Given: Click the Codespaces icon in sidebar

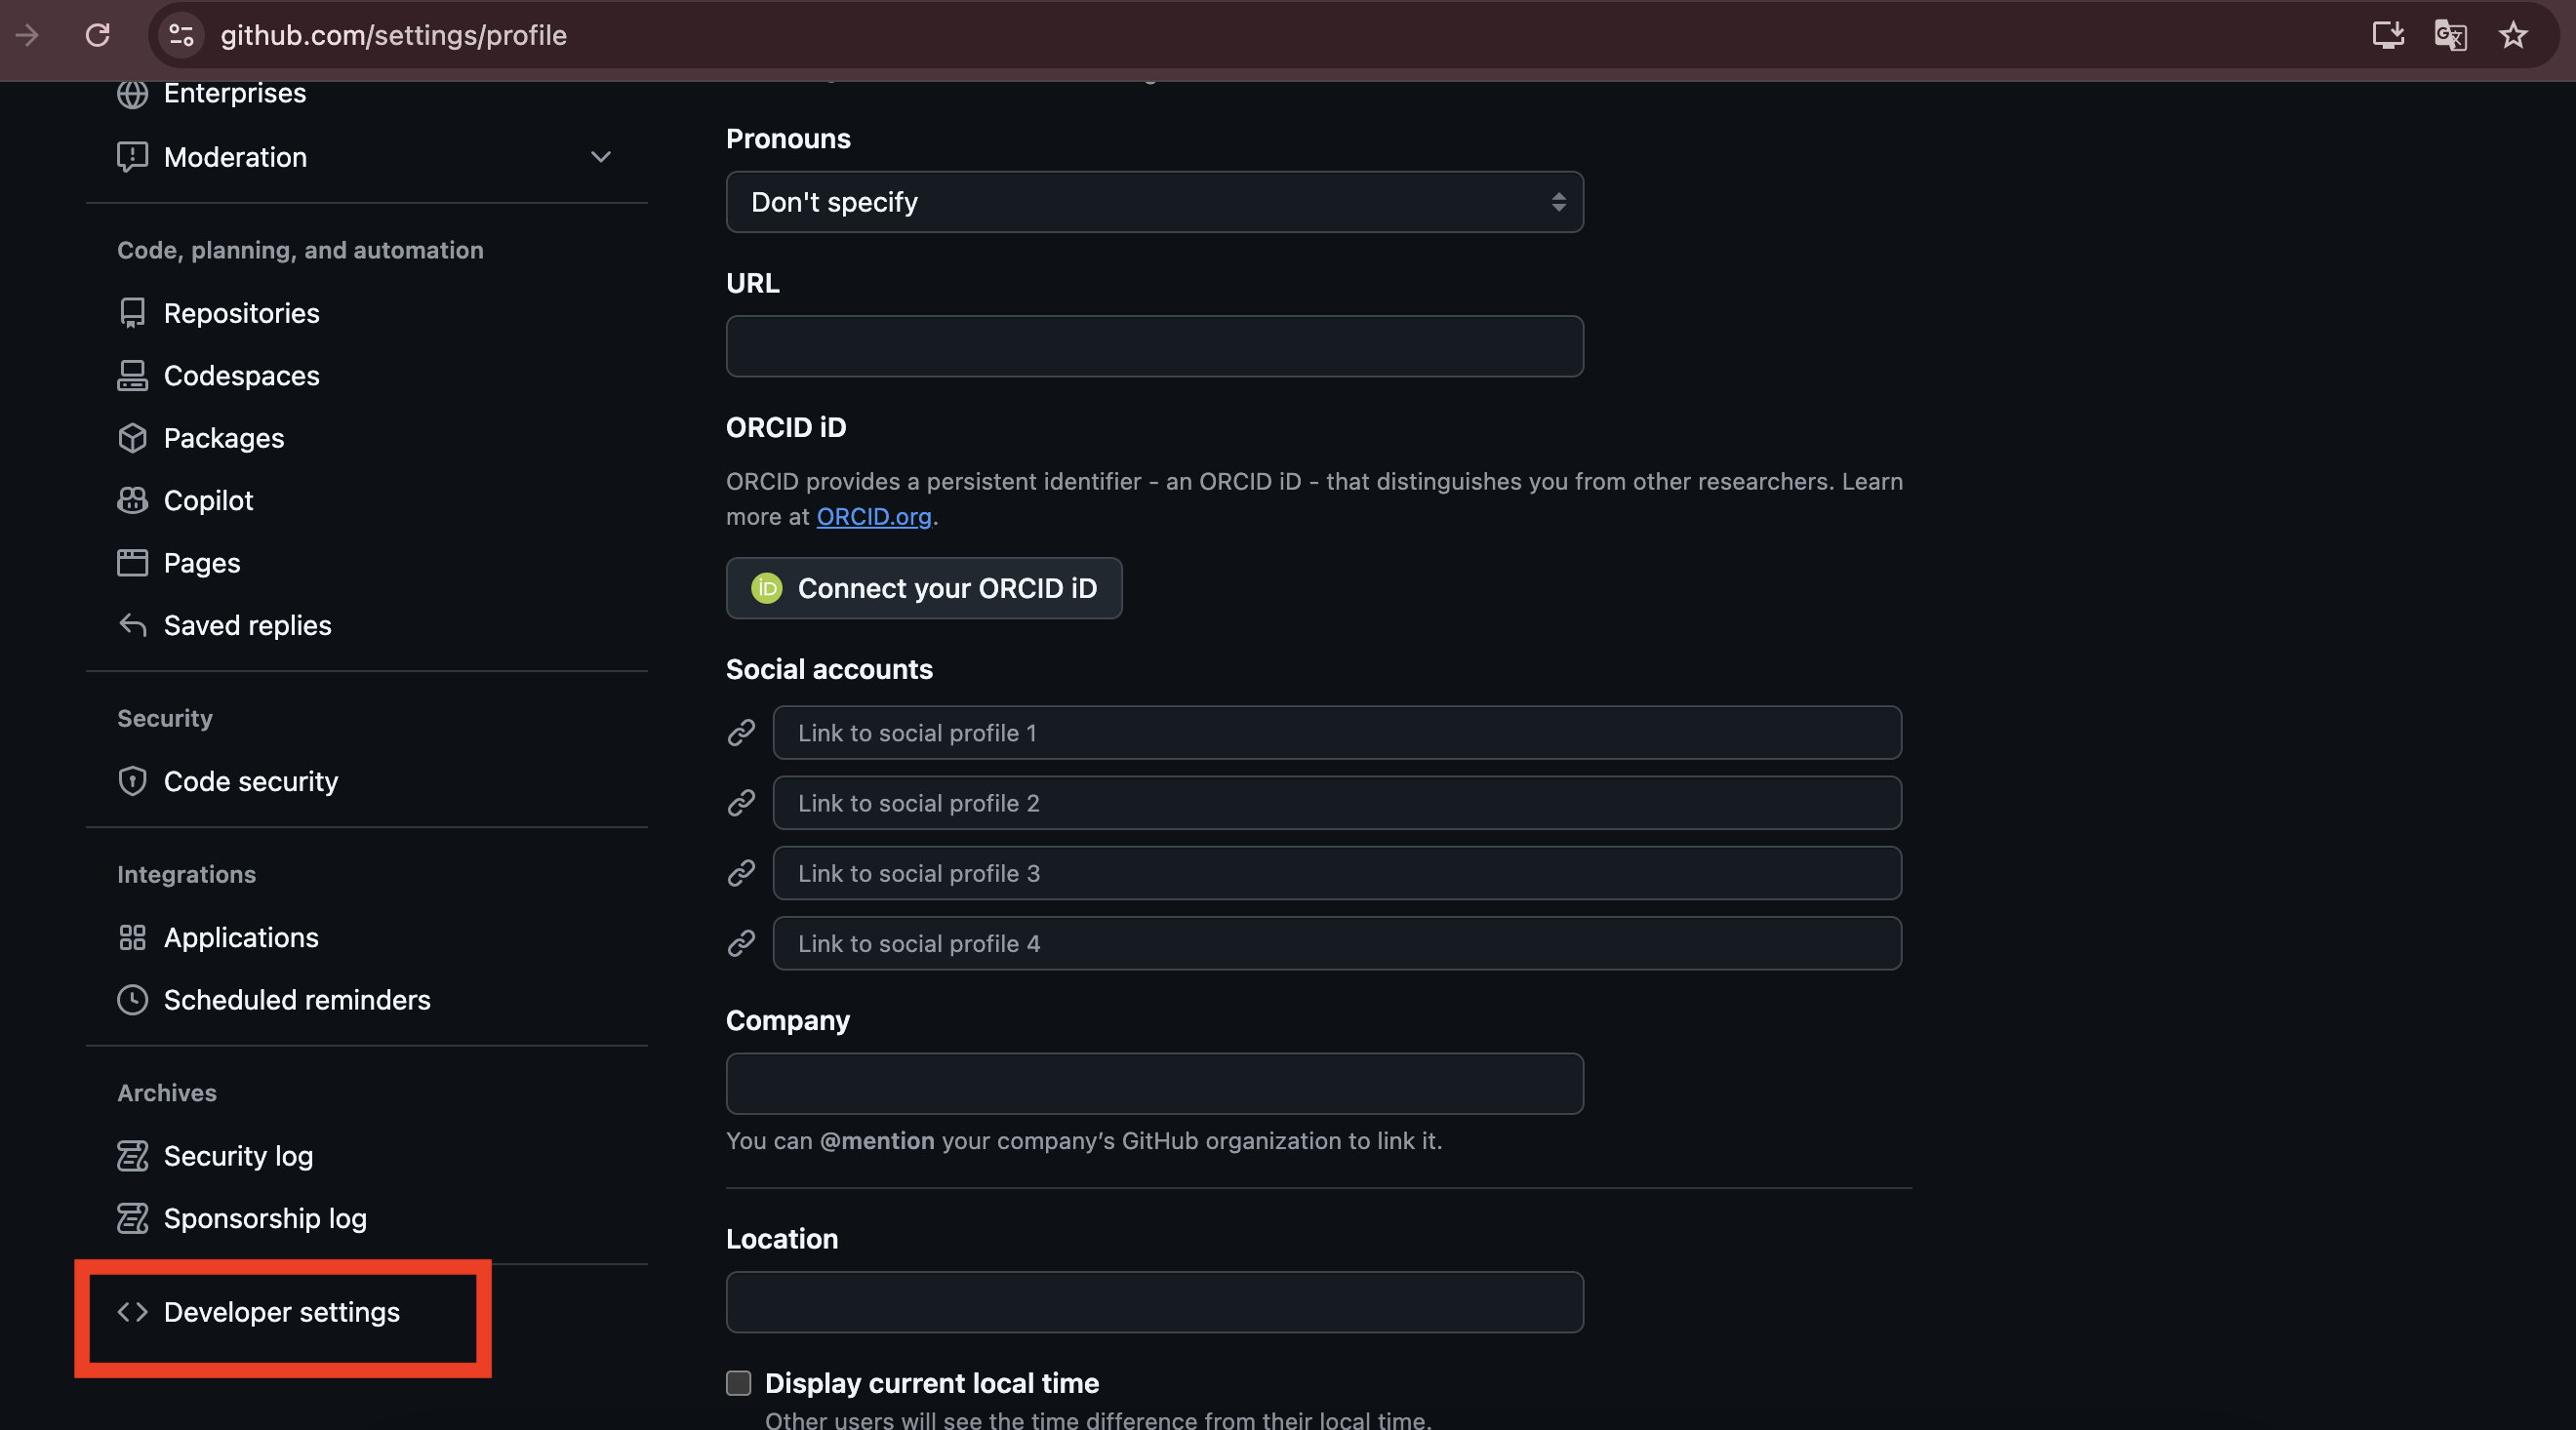Looking at the screenshot, I should click(x=132, y=376).
